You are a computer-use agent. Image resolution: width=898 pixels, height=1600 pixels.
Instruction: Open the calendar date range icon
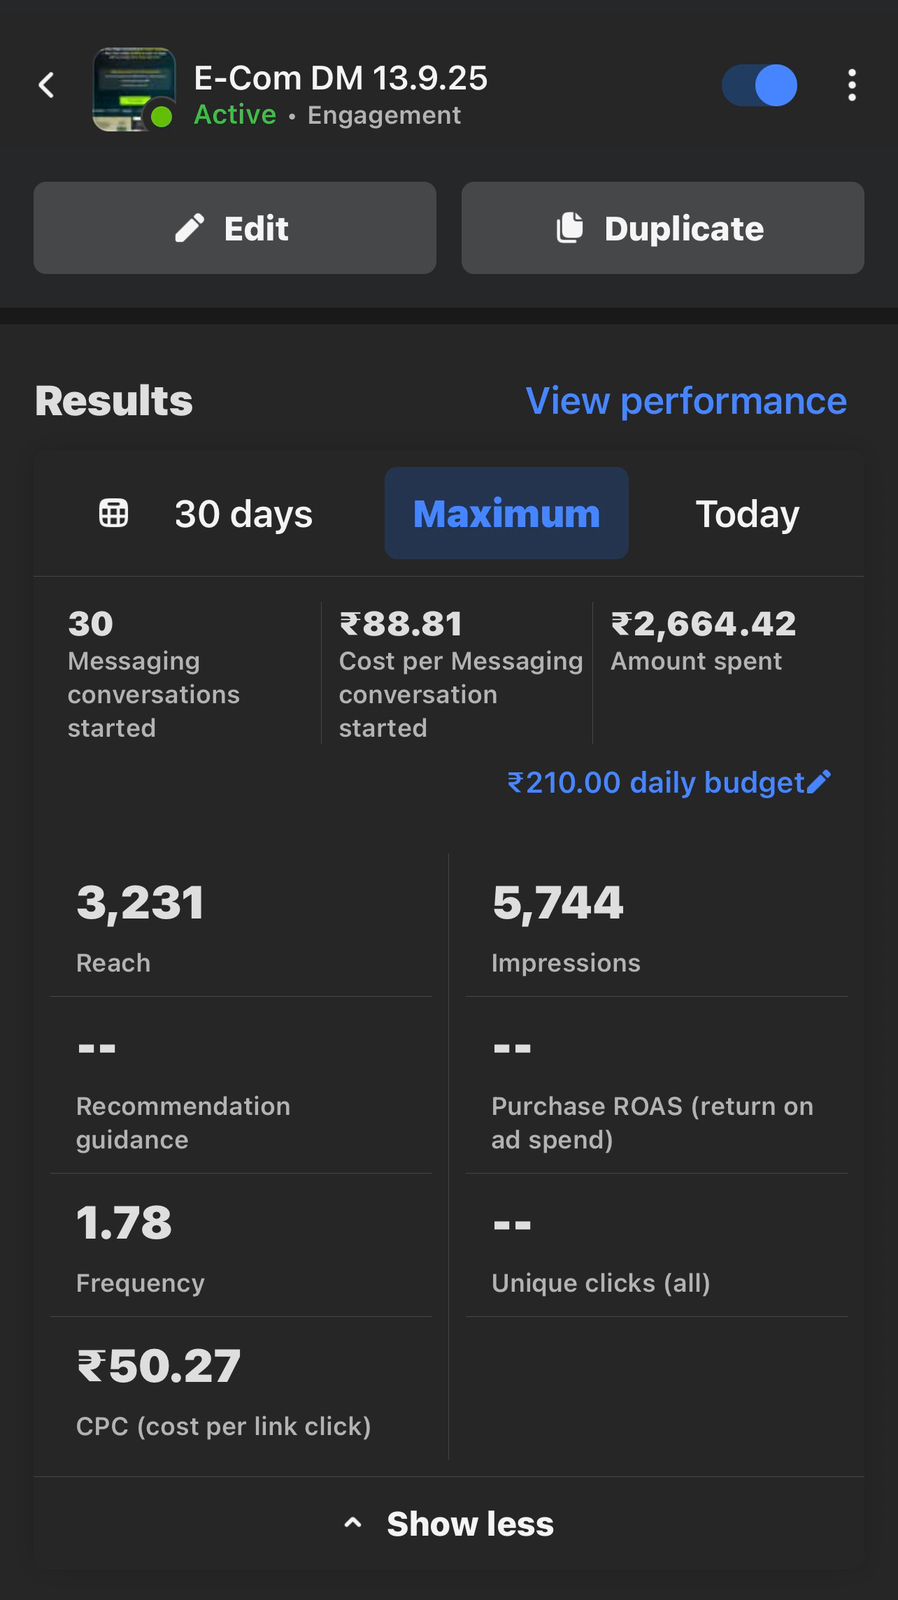click(114, 514)
